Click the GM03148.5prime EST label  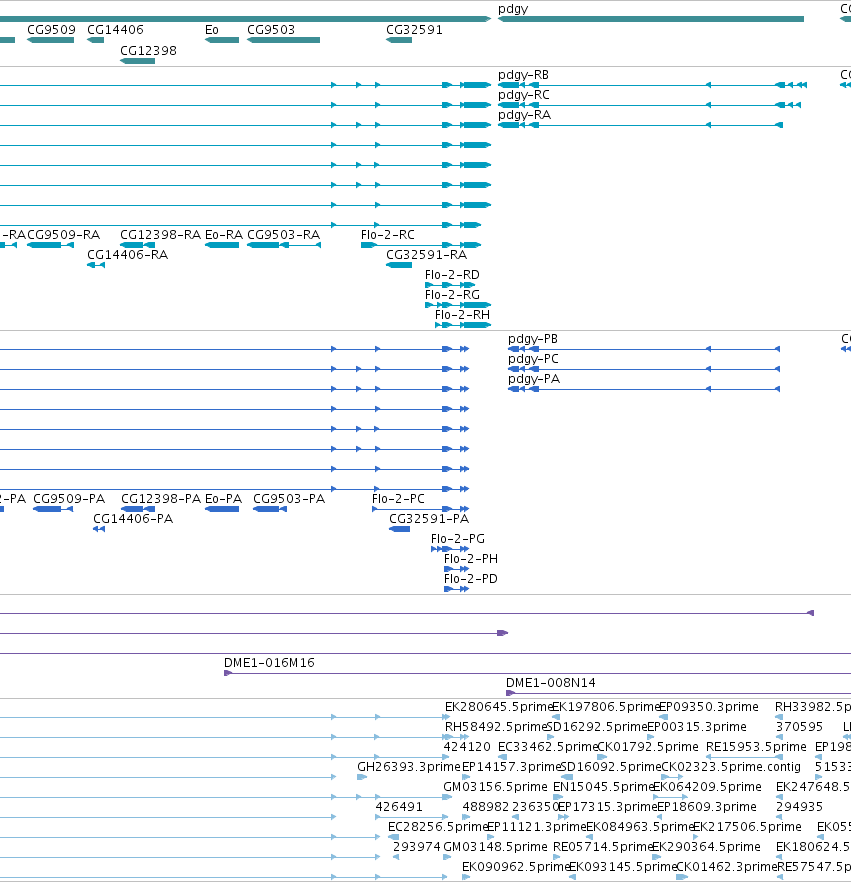tap(495, 847)
